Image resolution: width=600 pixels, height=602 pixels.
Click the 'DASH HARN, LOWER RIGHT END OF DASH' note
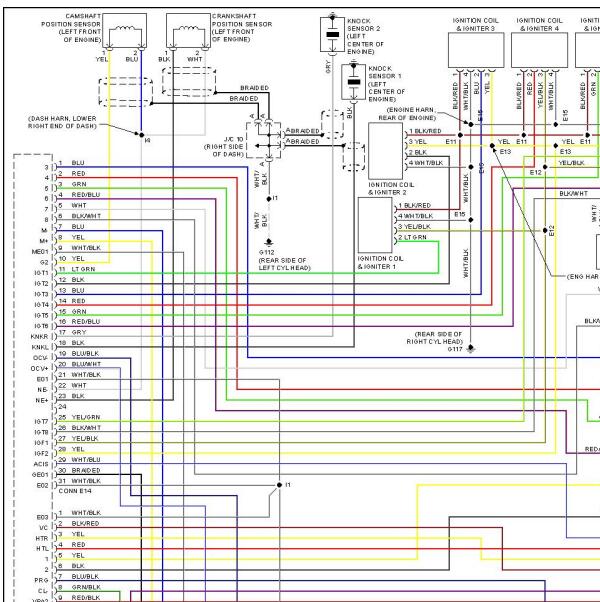point(62,122)
